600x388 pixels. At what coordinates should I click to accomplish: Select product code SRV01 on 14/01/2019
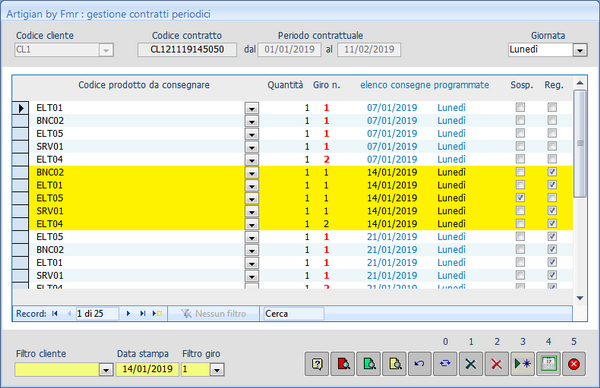click(50, 211)
